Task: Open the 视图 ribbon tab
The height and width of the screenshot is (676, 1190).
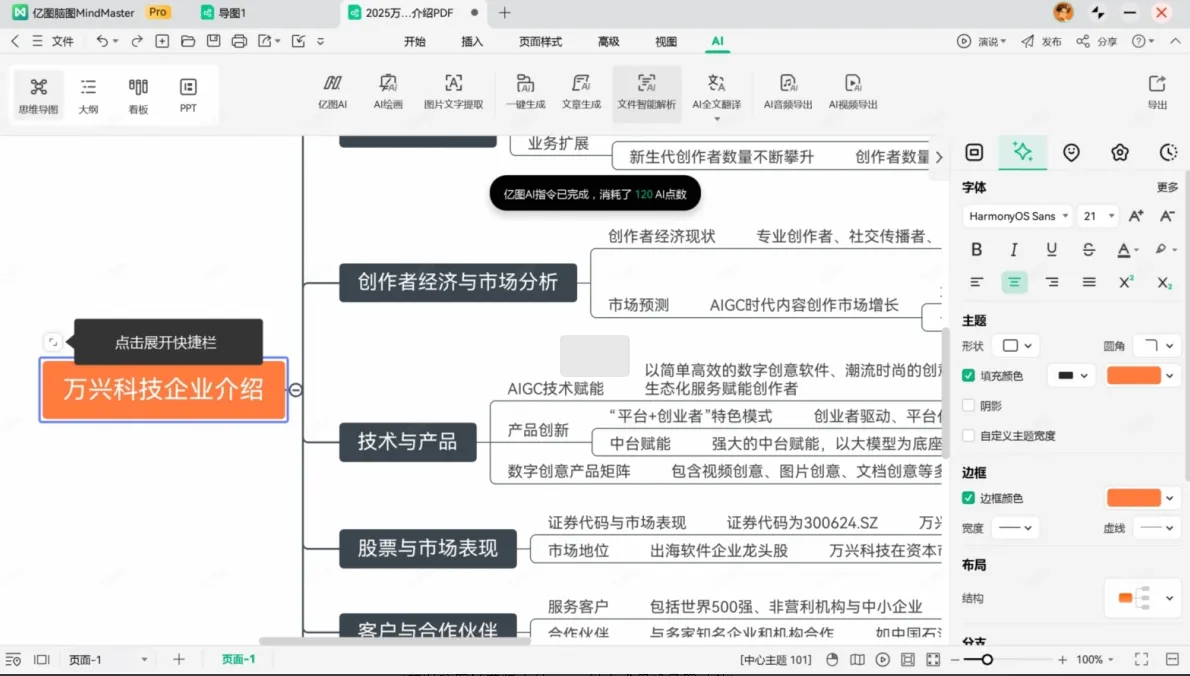Action: (x=666, y=41)
